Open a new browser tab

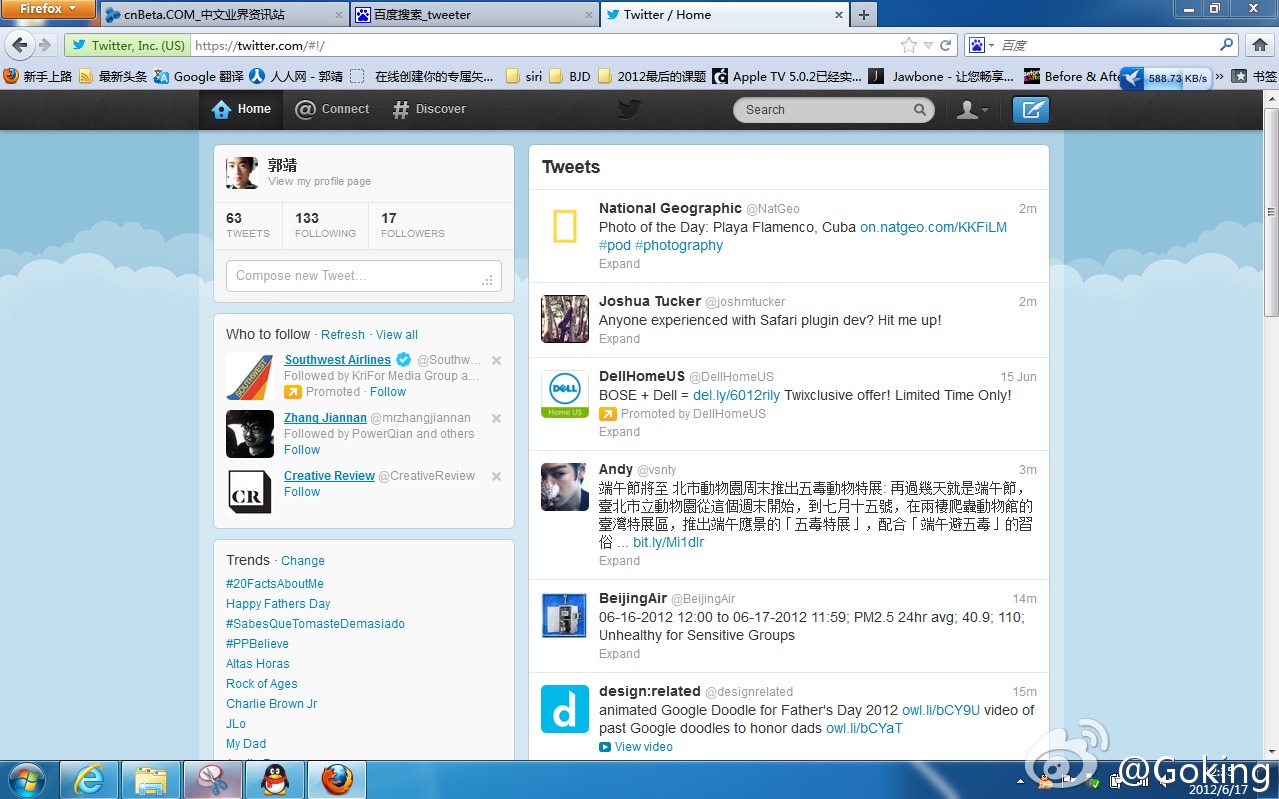click(x=864, y=14)
